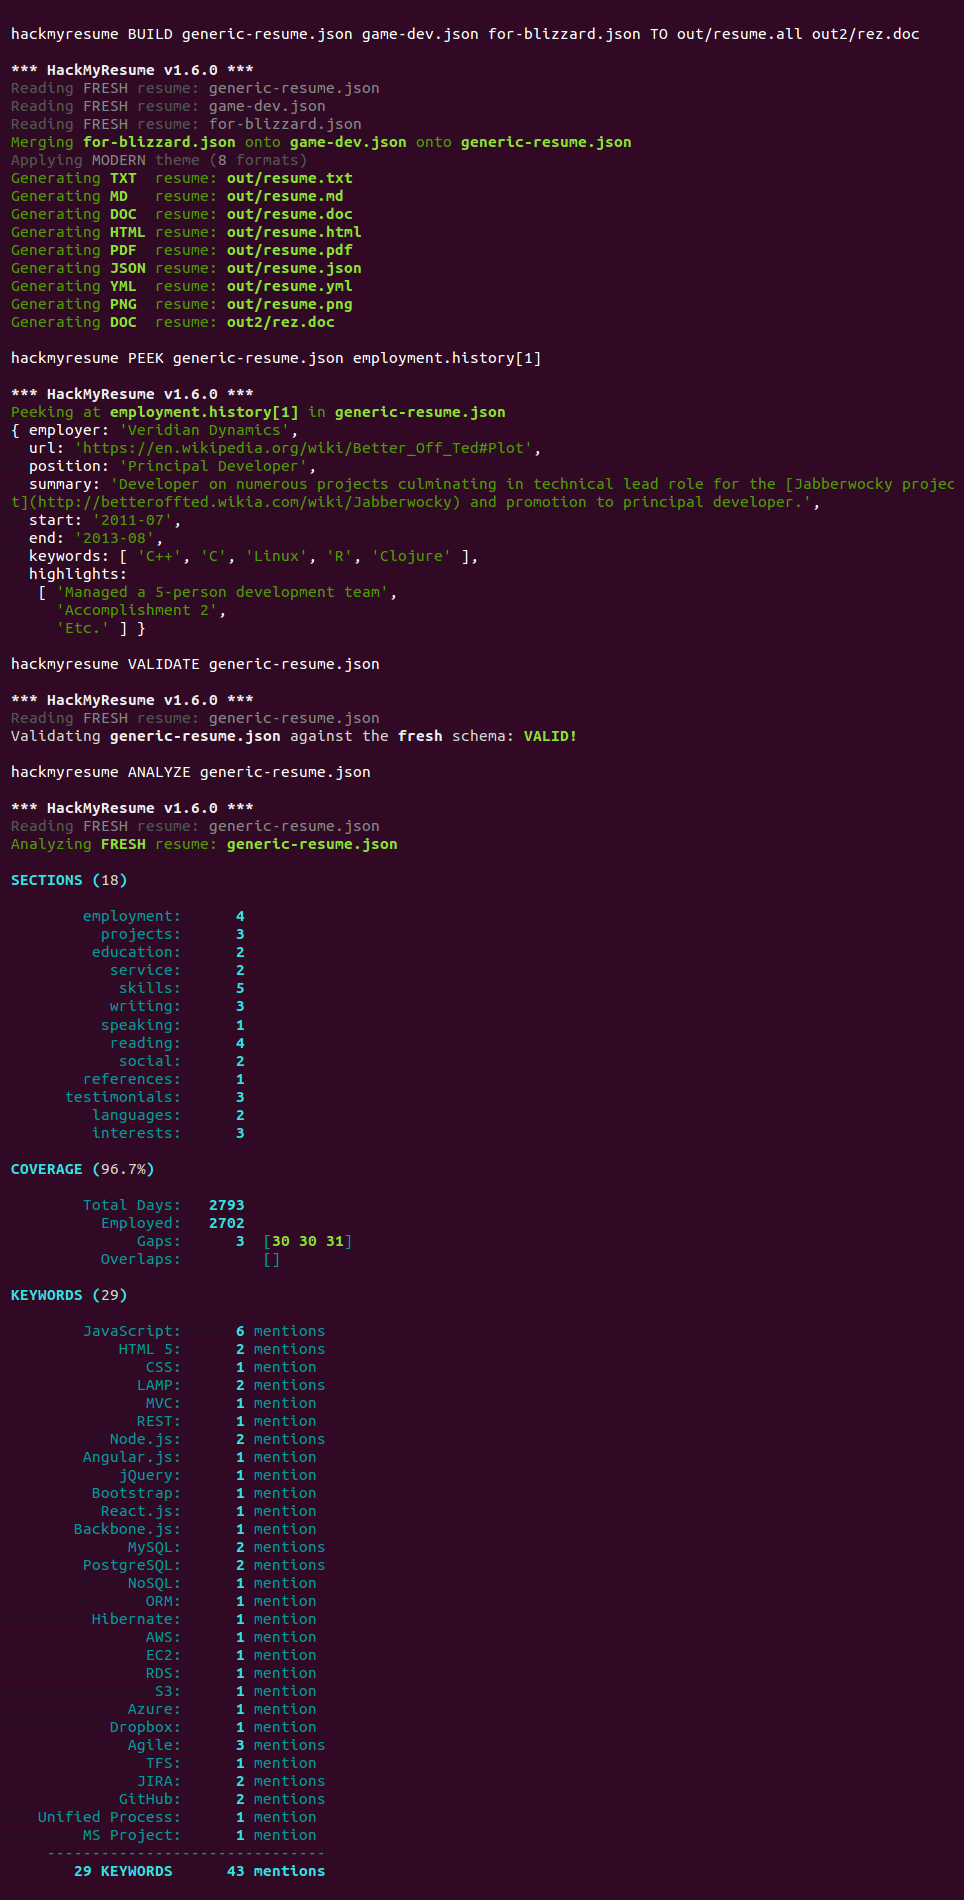Click the 'JavaScript:' keyword row
This screenshot has height=1900, width=964.
pyautogui.click(x=204, y=1331)
